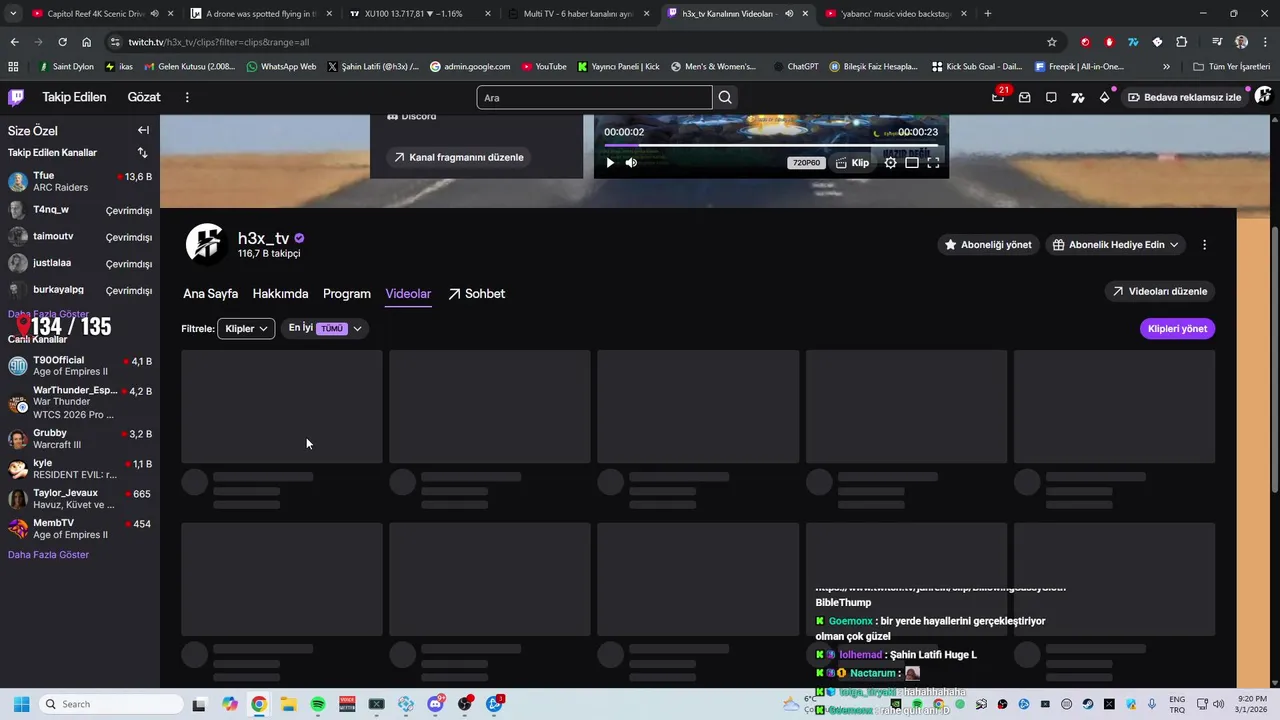The height and width of the screenshot is (720, 1280).
Task: Mute the channel trailer volume
Action: tap(631, 163)
